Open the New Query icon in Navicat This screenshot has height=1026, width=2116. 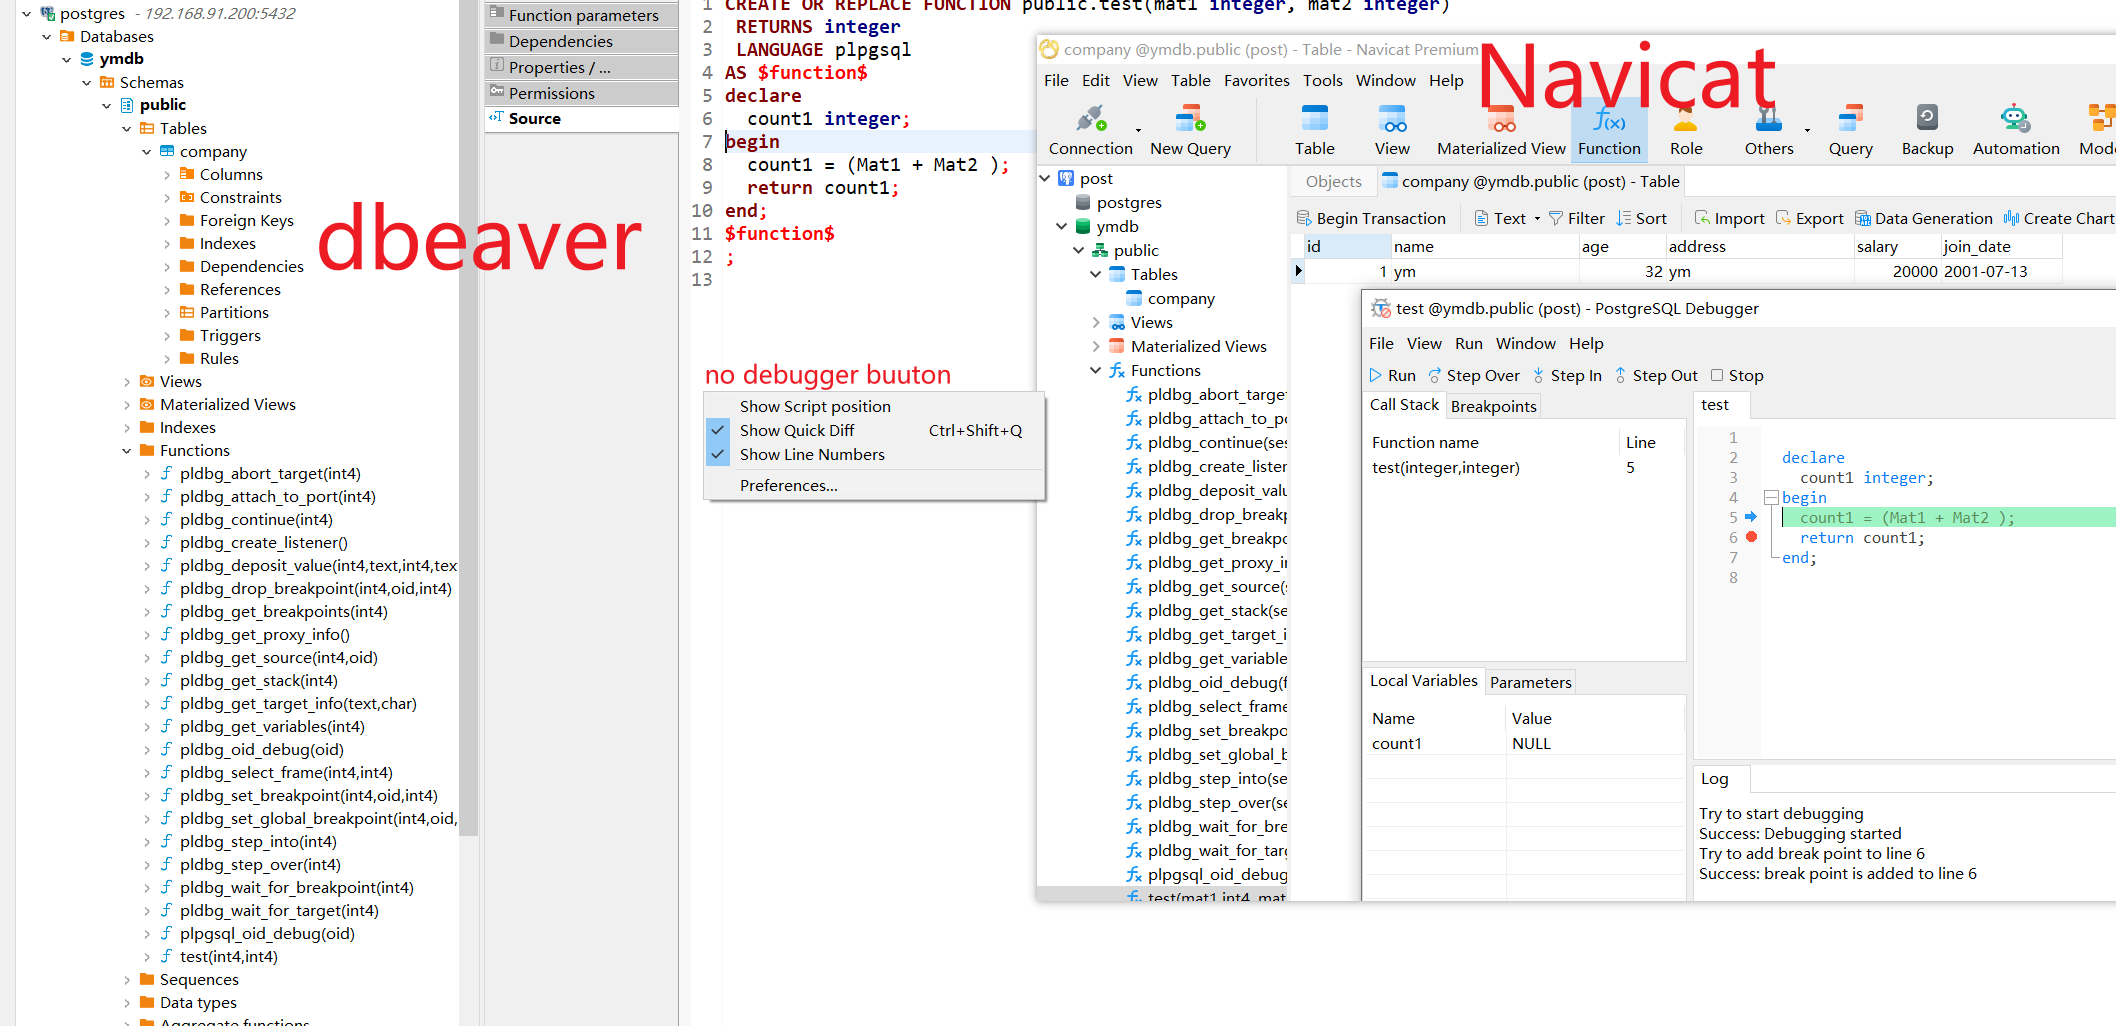click(1189, 128)
